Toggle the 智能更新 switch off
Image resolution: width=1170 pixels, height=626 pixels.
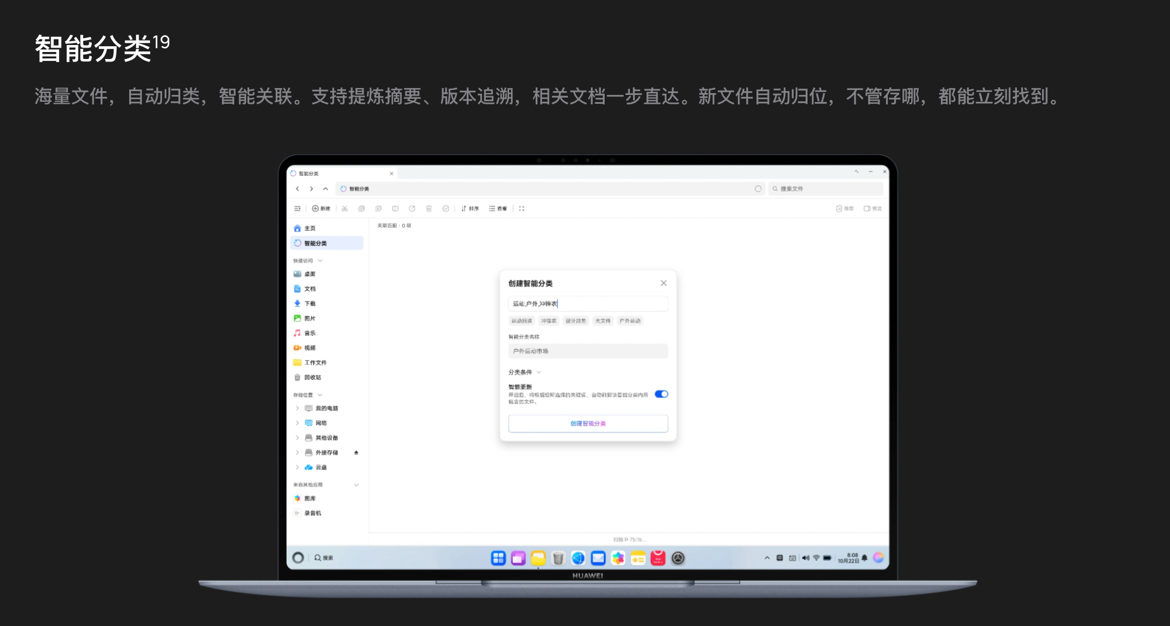[661, 394]
